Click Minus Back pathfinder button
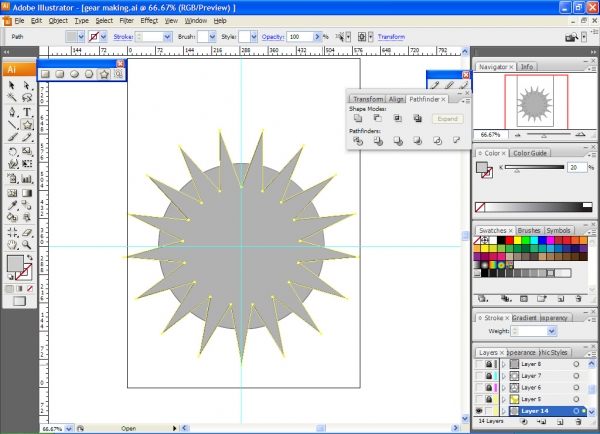Viewport: 600px width, 434px height. pyautogui.click(x=457, y=140)
